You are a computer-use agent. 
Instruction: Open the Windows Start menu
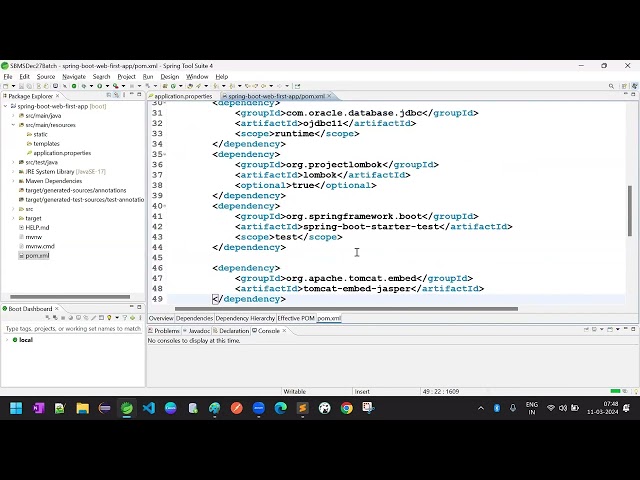(16, 408)
